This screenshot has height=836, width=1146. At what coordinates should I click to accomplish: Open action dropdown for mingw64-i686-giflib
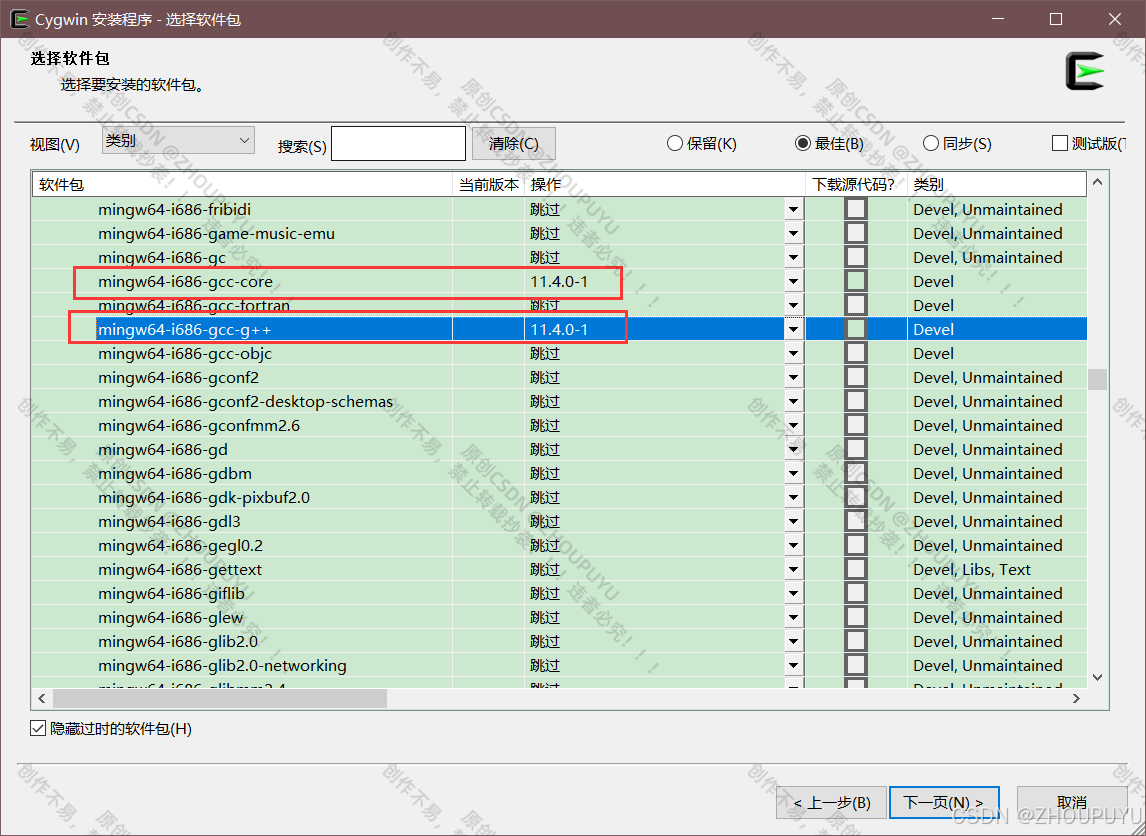pyautogui.click(x=794, y=593)
